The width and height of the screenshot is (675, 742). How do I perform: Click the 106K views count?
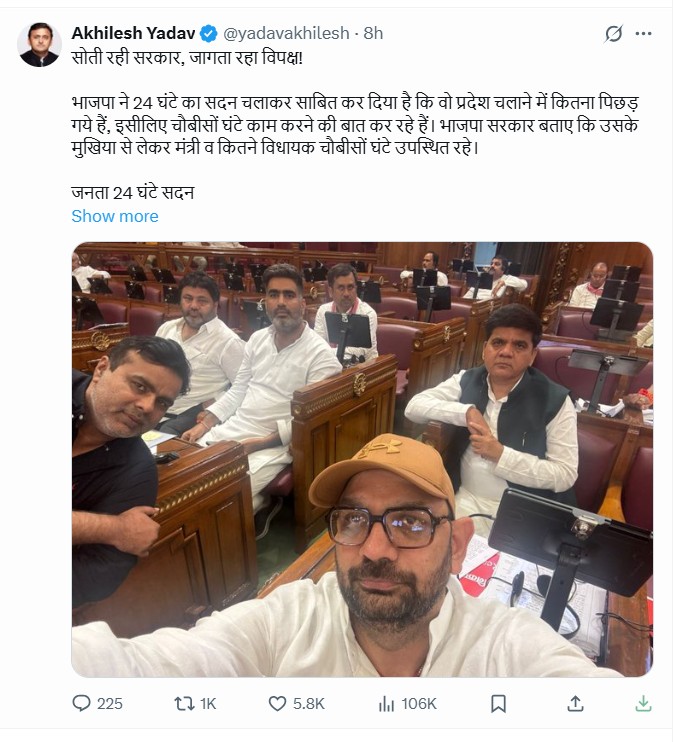(419, 704)
